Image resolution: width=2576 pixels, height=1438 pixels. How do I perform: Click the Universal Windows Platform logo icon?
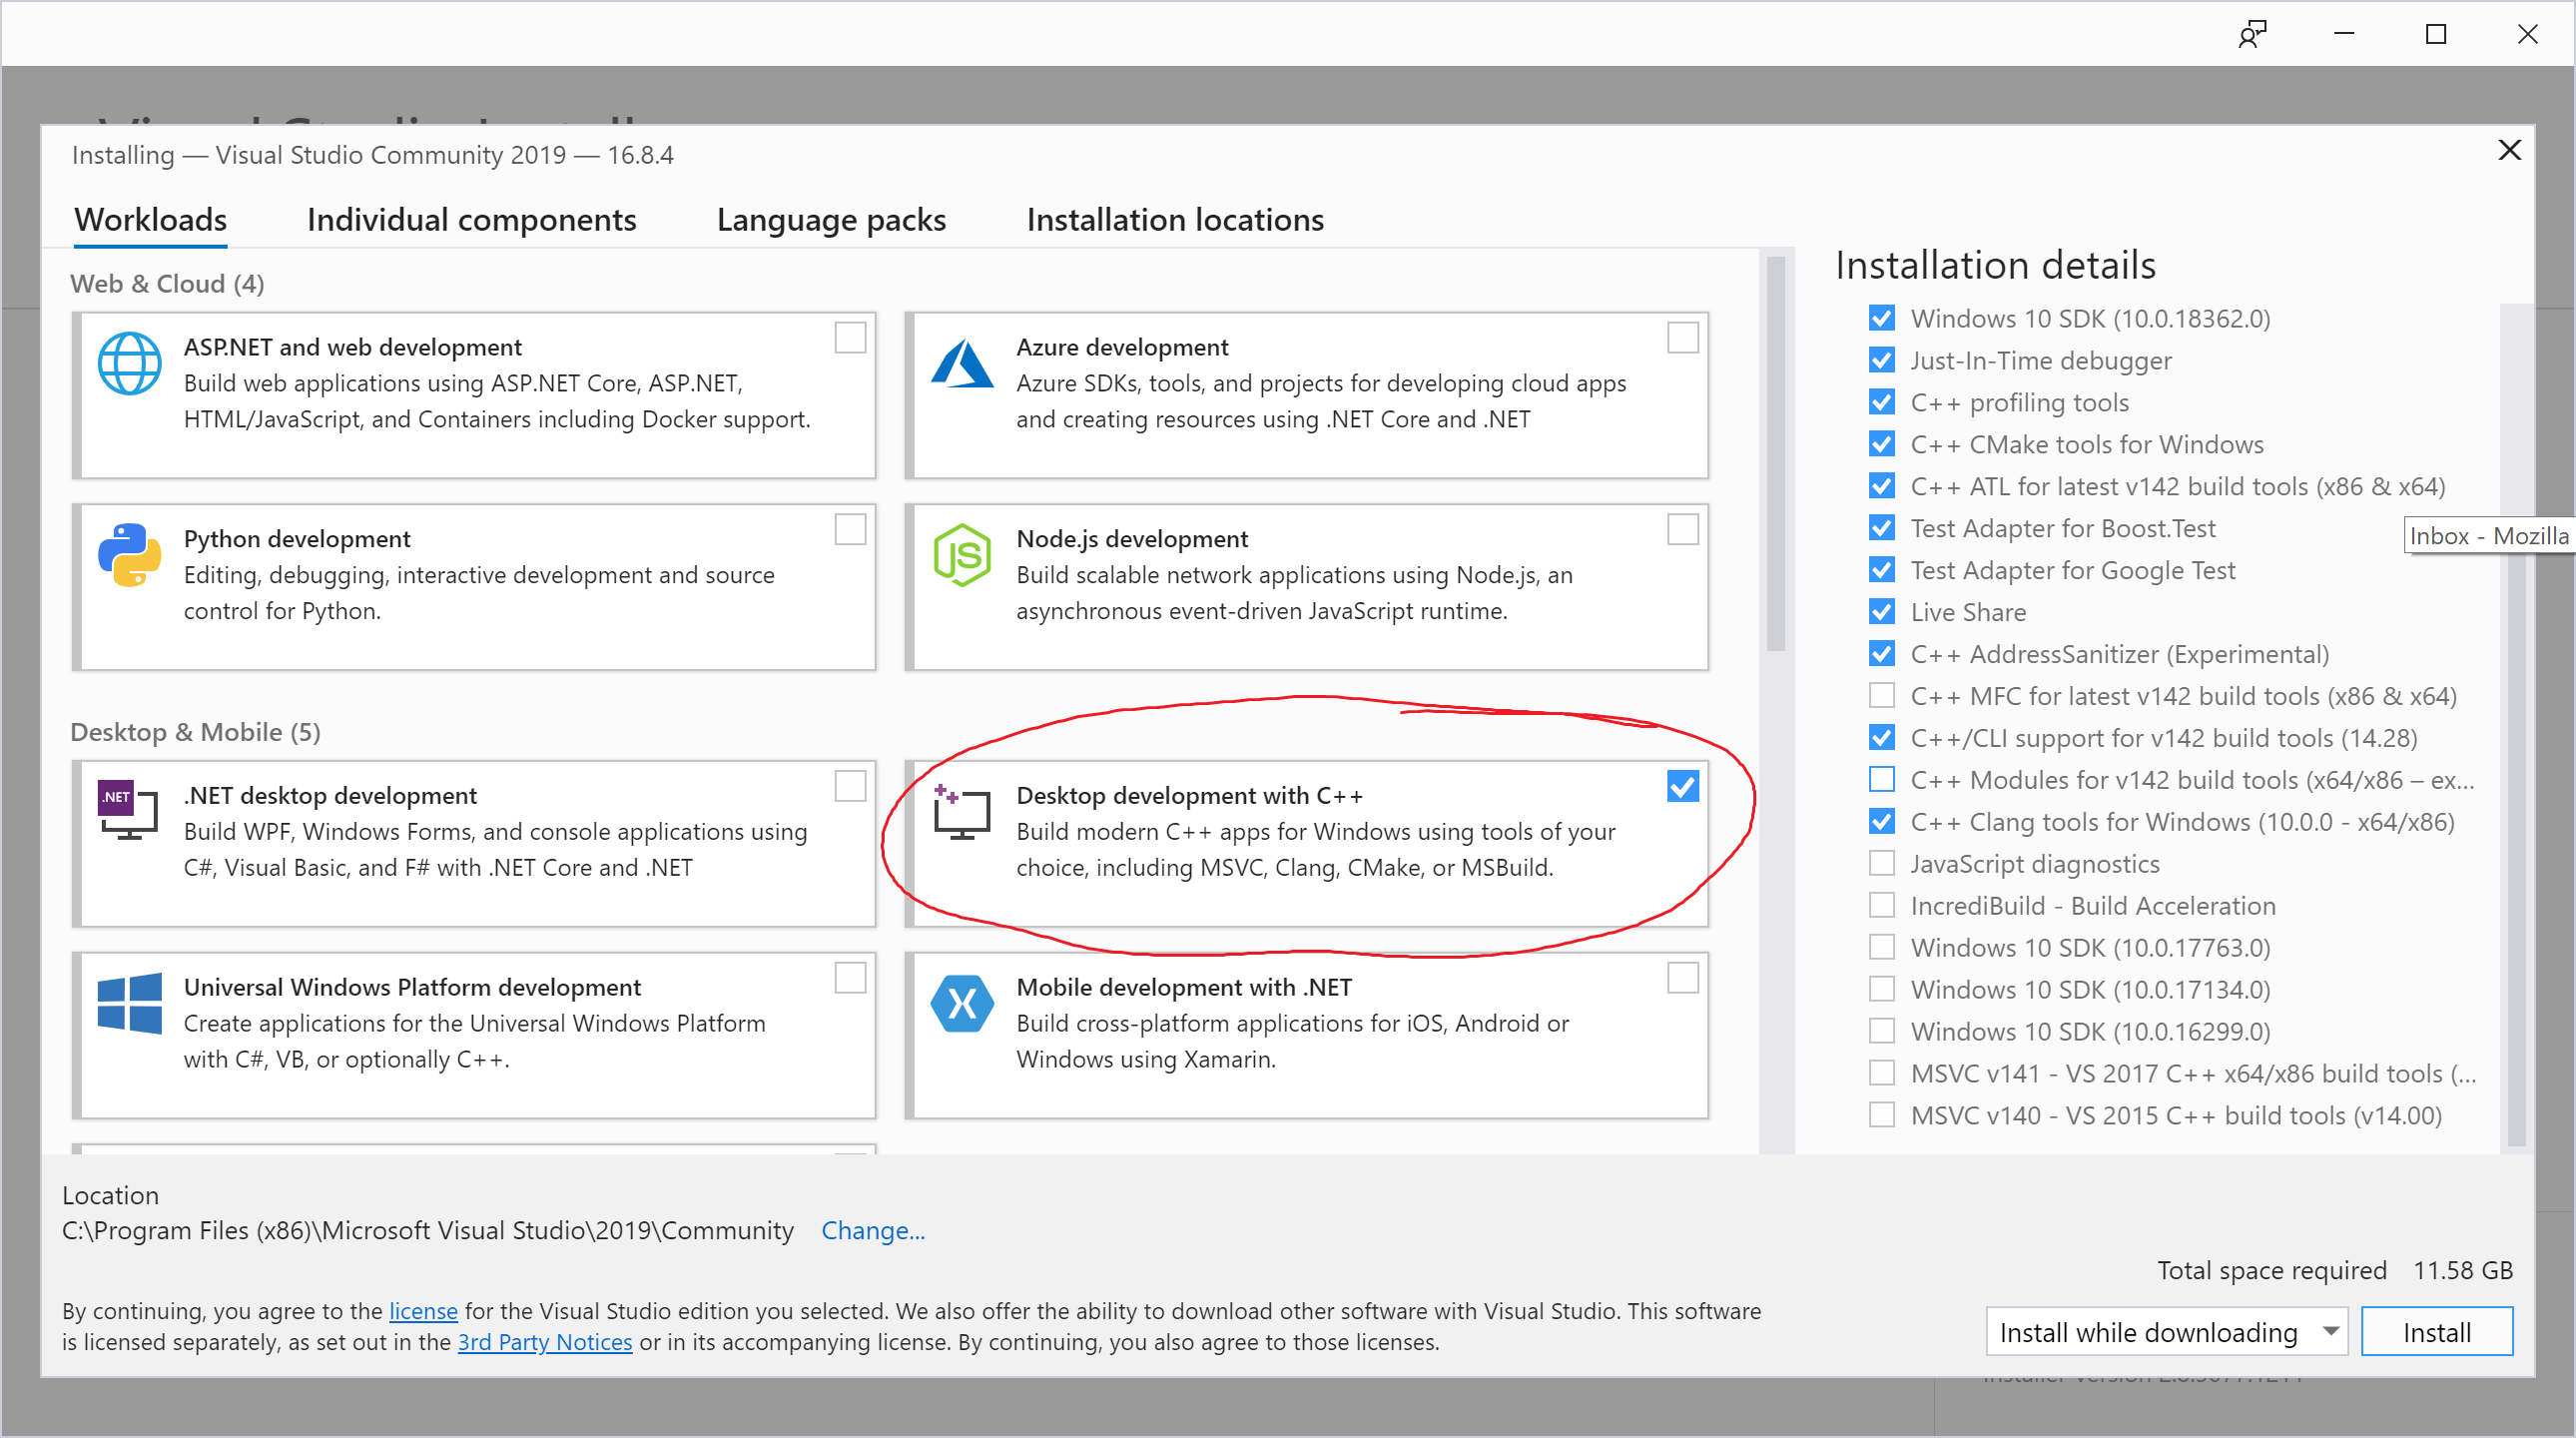point(129,1003)
